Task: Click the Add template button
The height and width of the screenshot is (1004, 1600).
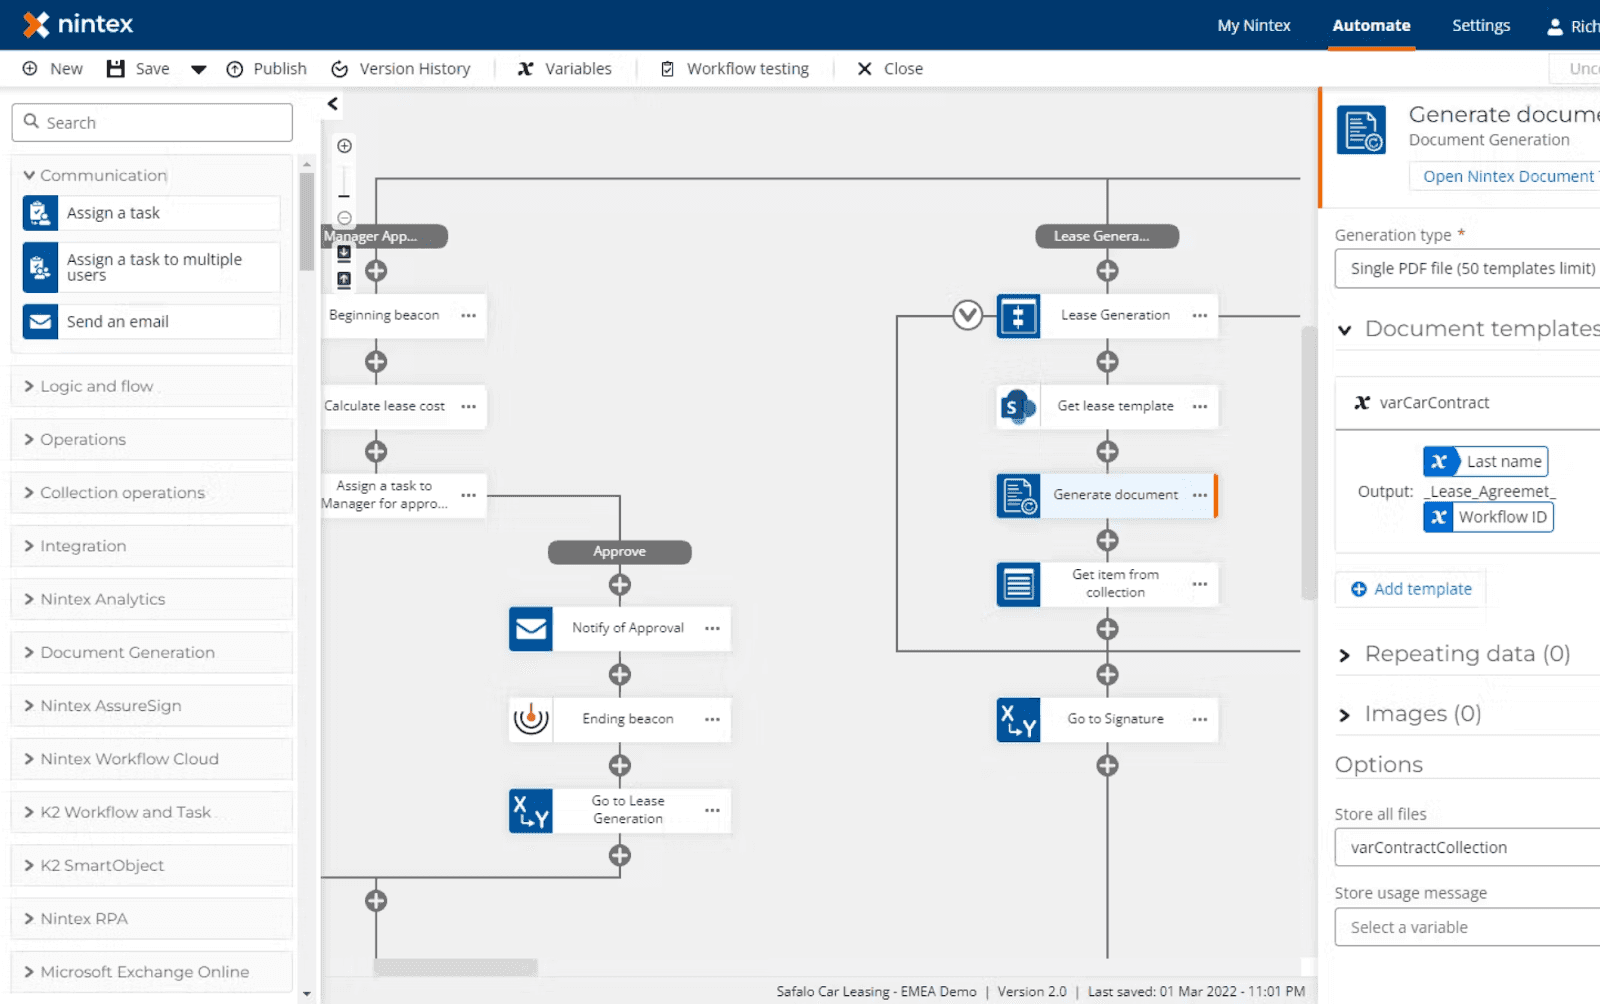Action: pyautogui.click(x=1409, y=589)
